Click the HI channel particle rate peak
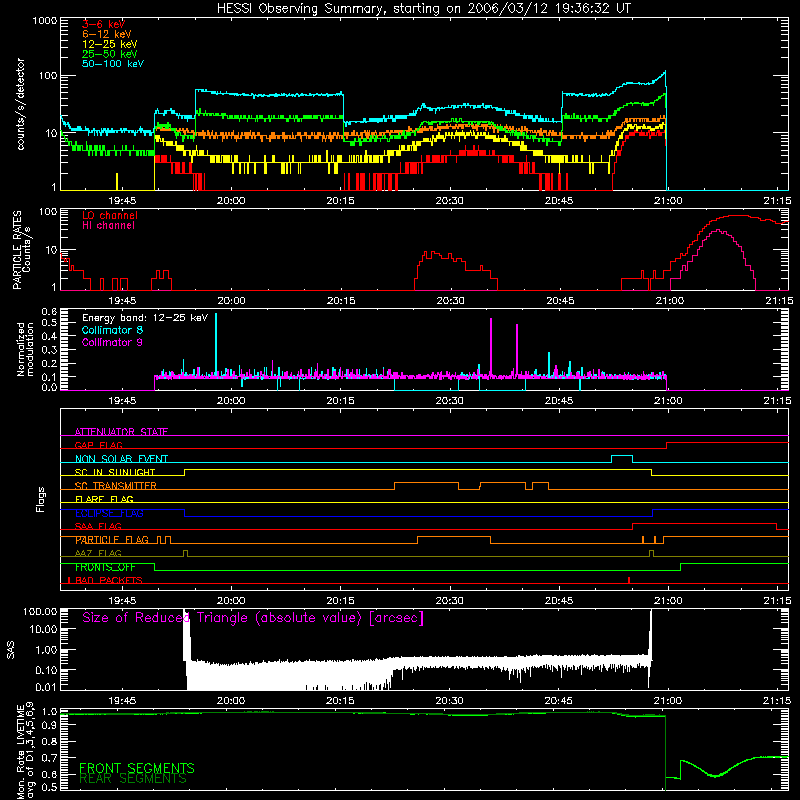Screen dimensions: 800x800 click(718, 231)
